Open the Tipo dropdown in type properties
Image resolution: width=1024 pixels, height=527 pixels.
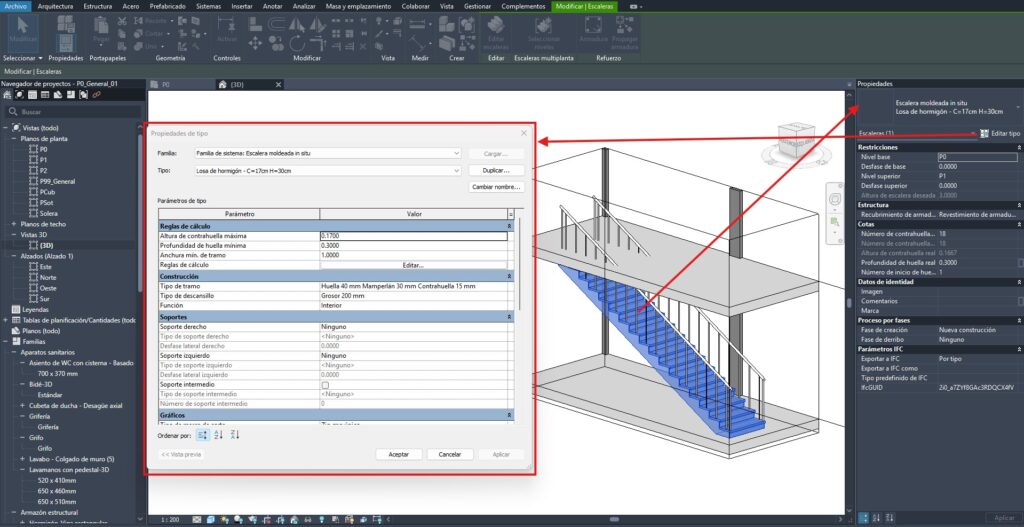pos(456,171)
